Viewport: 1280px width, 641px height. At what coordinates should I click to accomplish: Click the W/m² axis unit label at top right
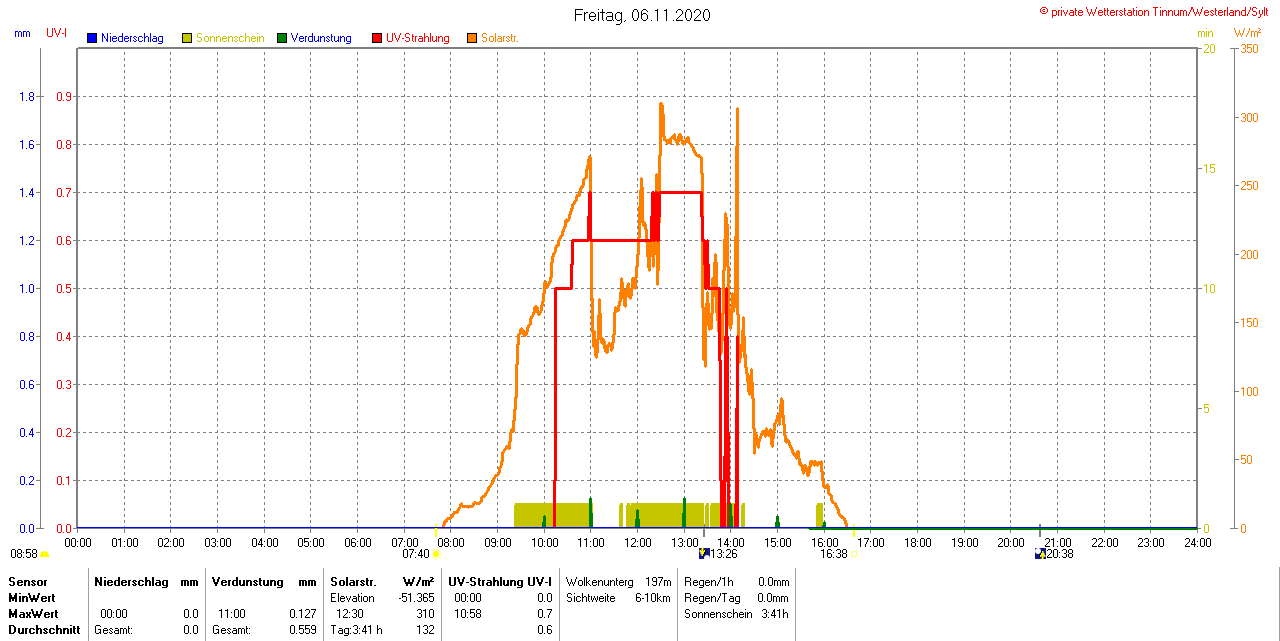tap(1248, 33)
